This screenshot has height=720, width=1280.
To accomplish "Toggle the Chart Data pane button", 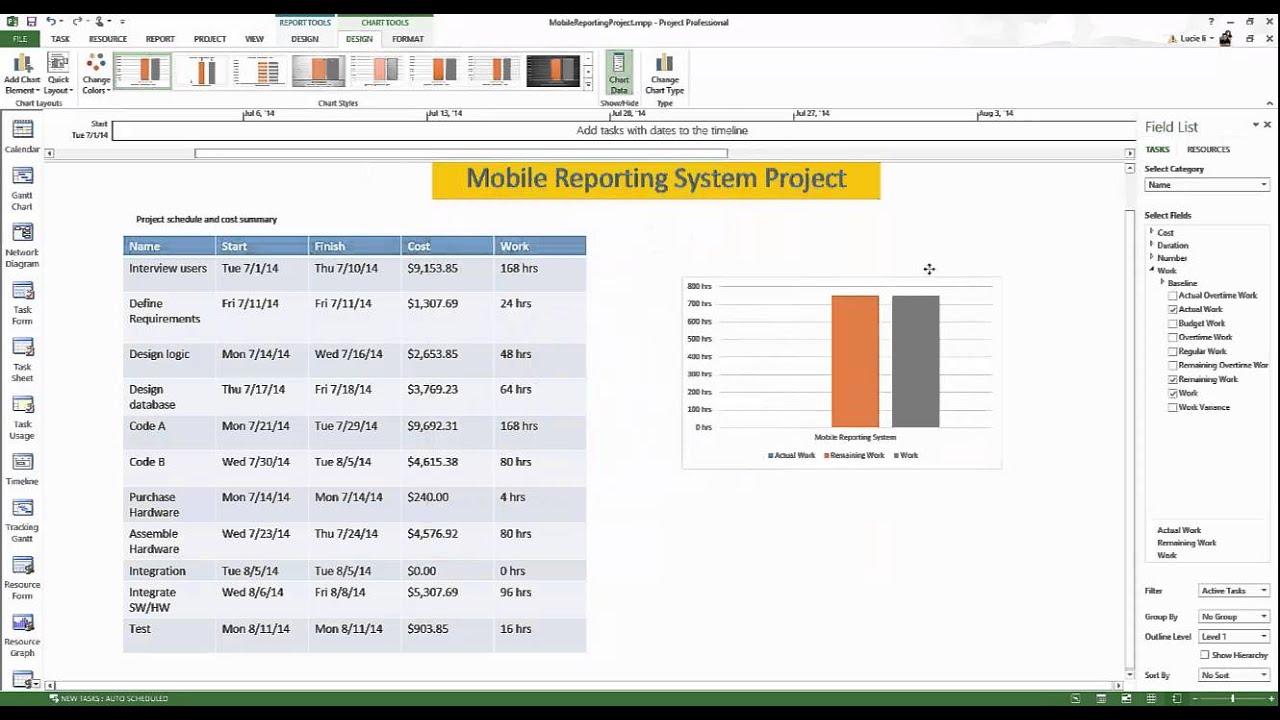I will click(619, 74).
